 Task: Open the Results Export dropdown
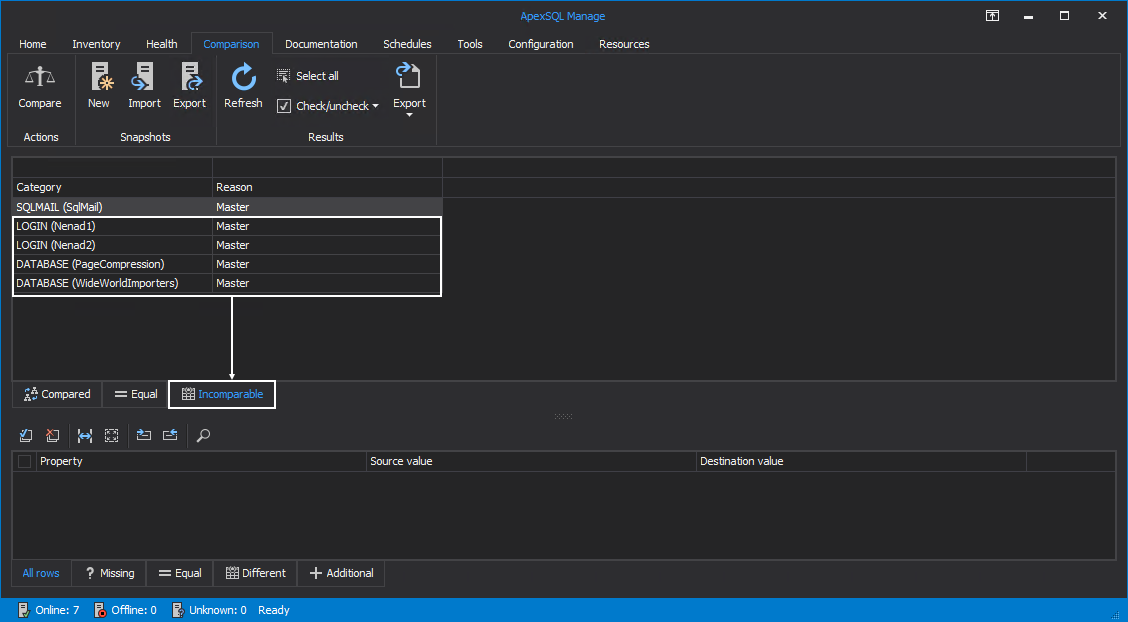pos(409,90)
